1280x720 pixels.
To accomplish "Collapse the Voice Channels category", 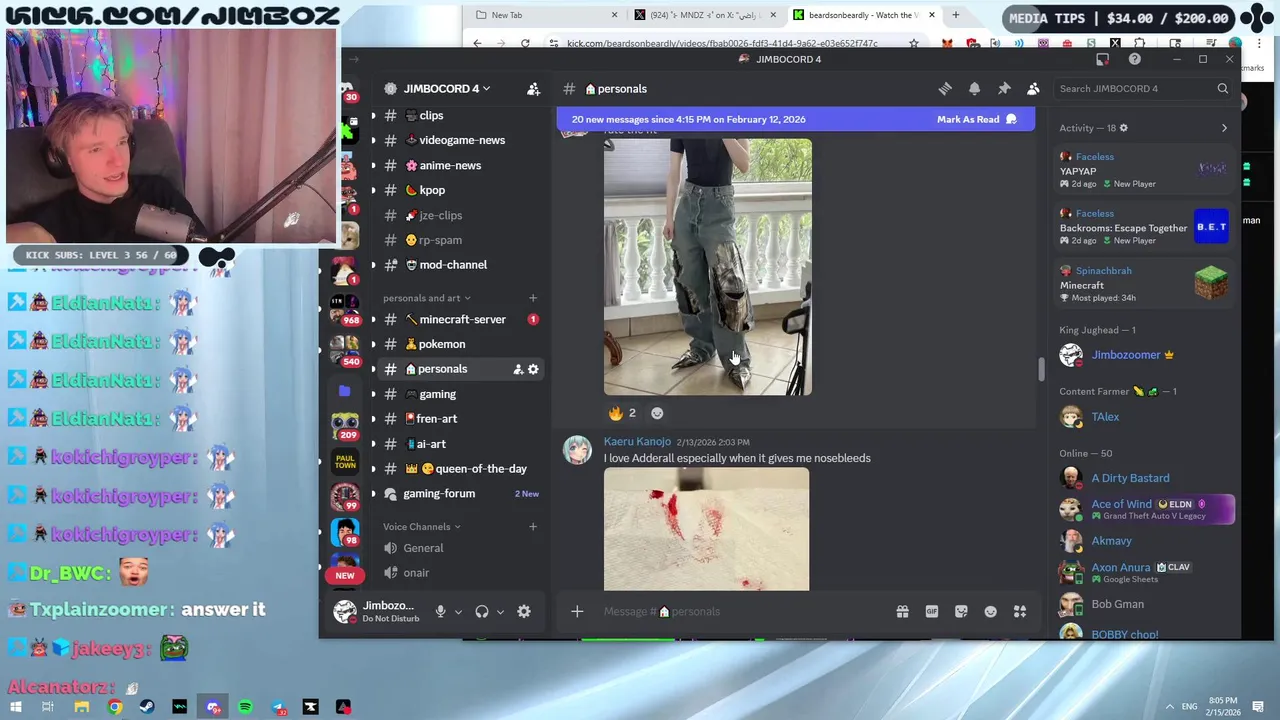I will pos(422,527).
